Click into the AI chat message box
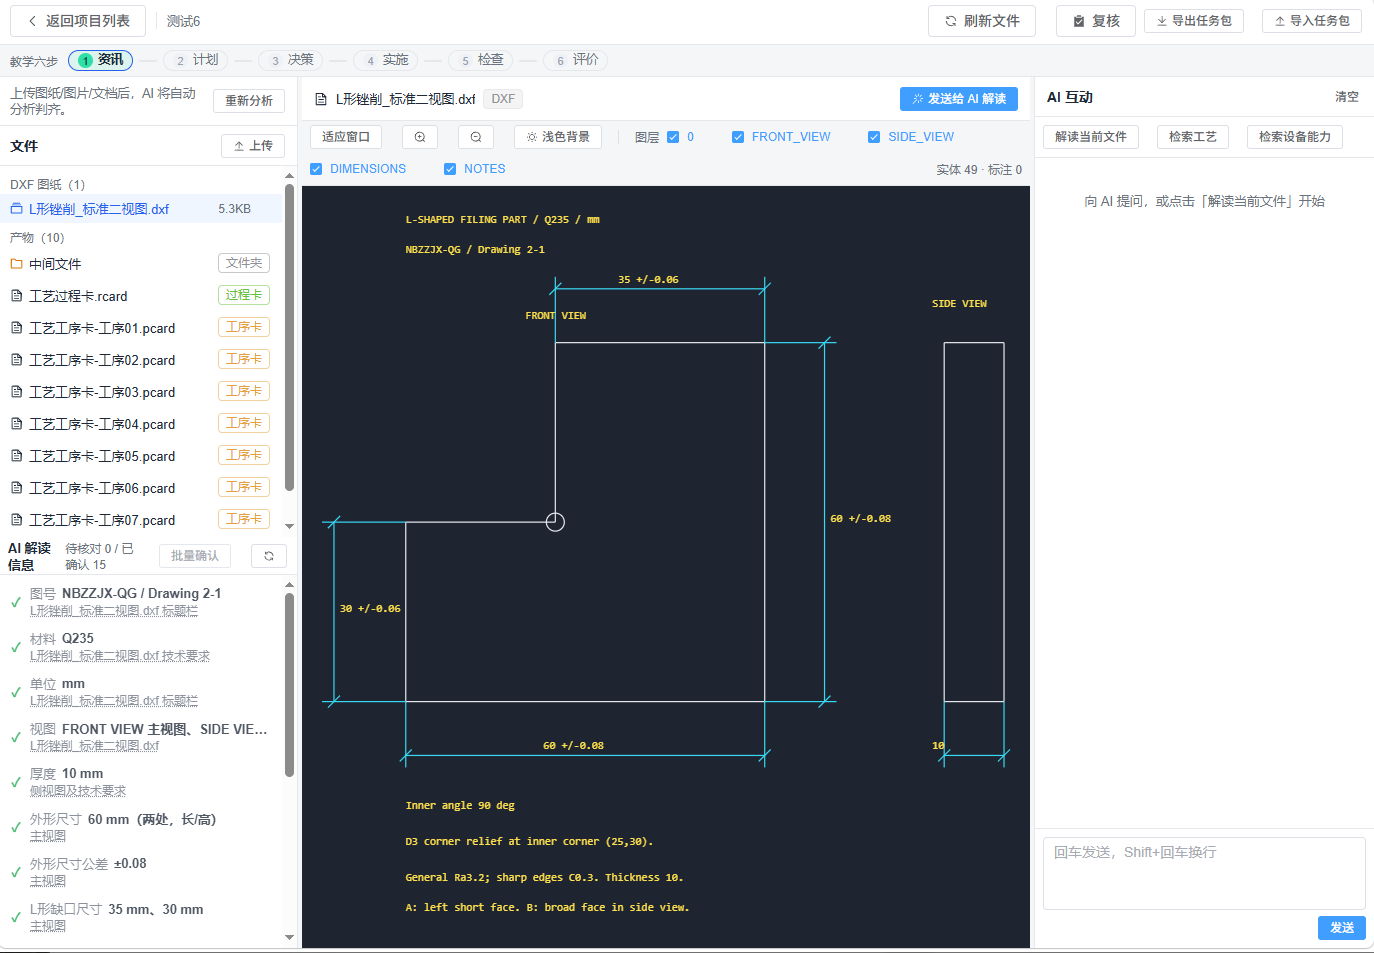Image resolution: width=1374 pixels, height=953 pixels. pos(1204,873)
